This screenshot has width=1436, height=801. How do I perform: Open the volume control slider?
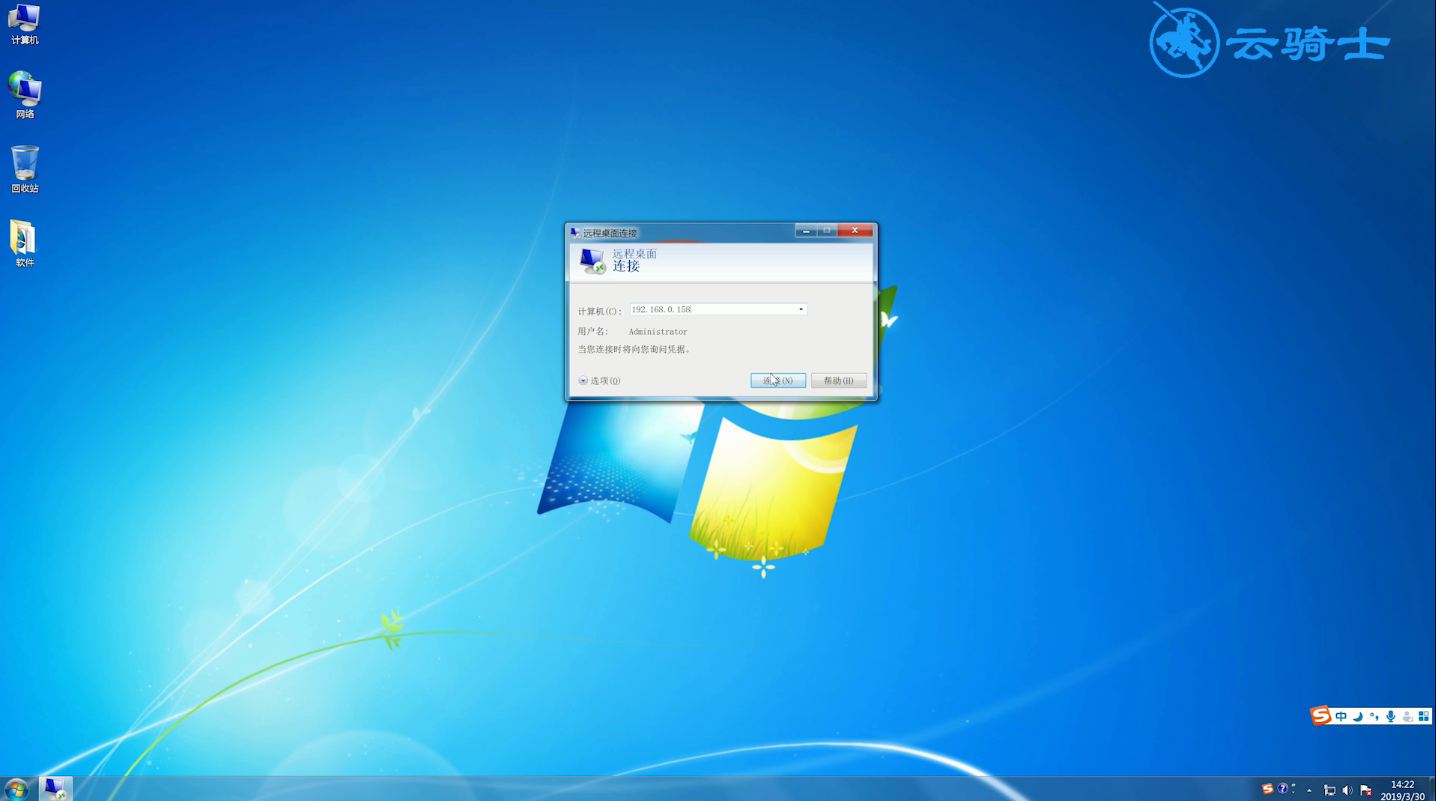point(1345,790)
